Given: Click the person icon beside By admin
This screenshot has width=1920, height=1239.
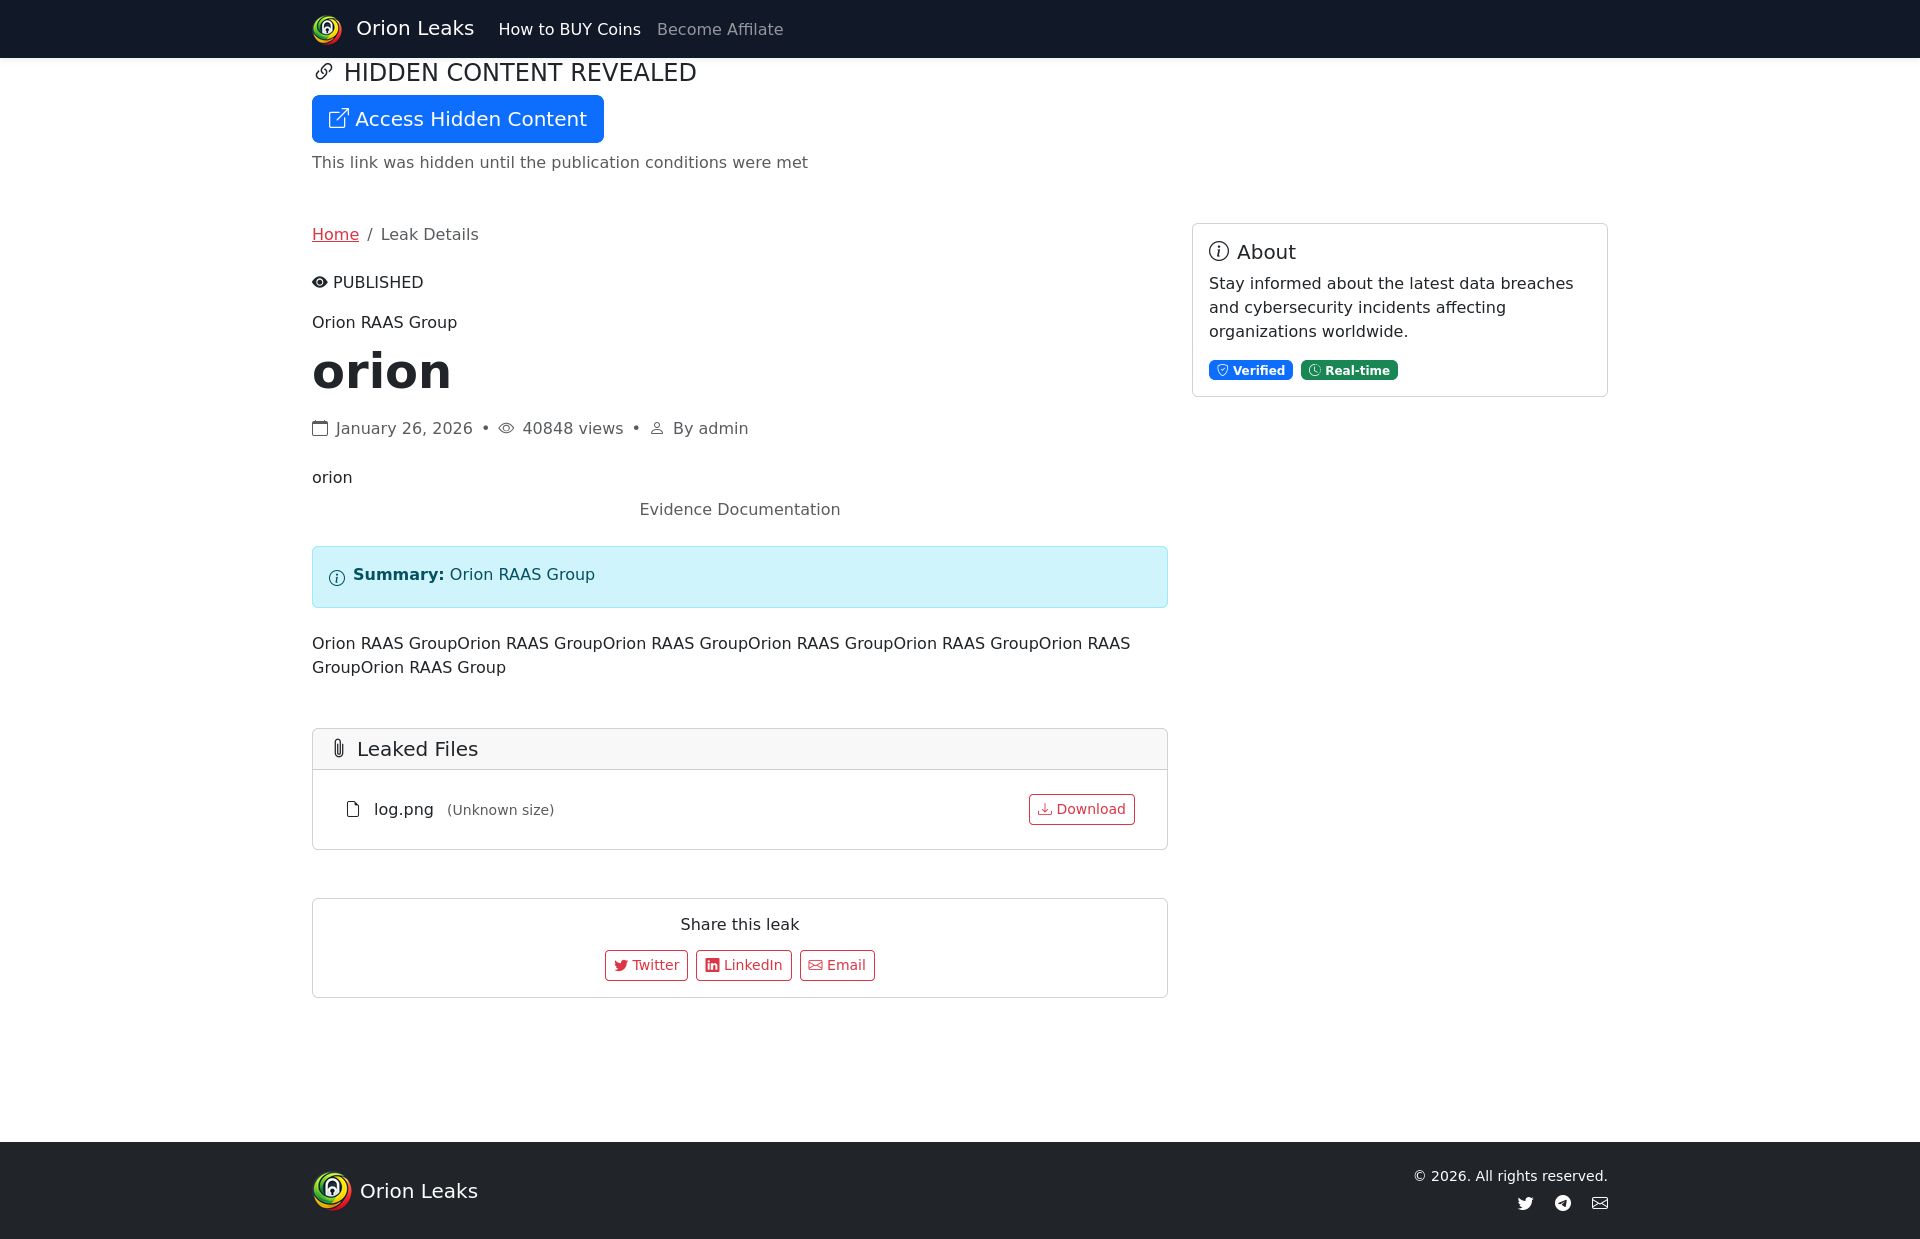Looking at the screenshot, I should [x=657, y=428].
